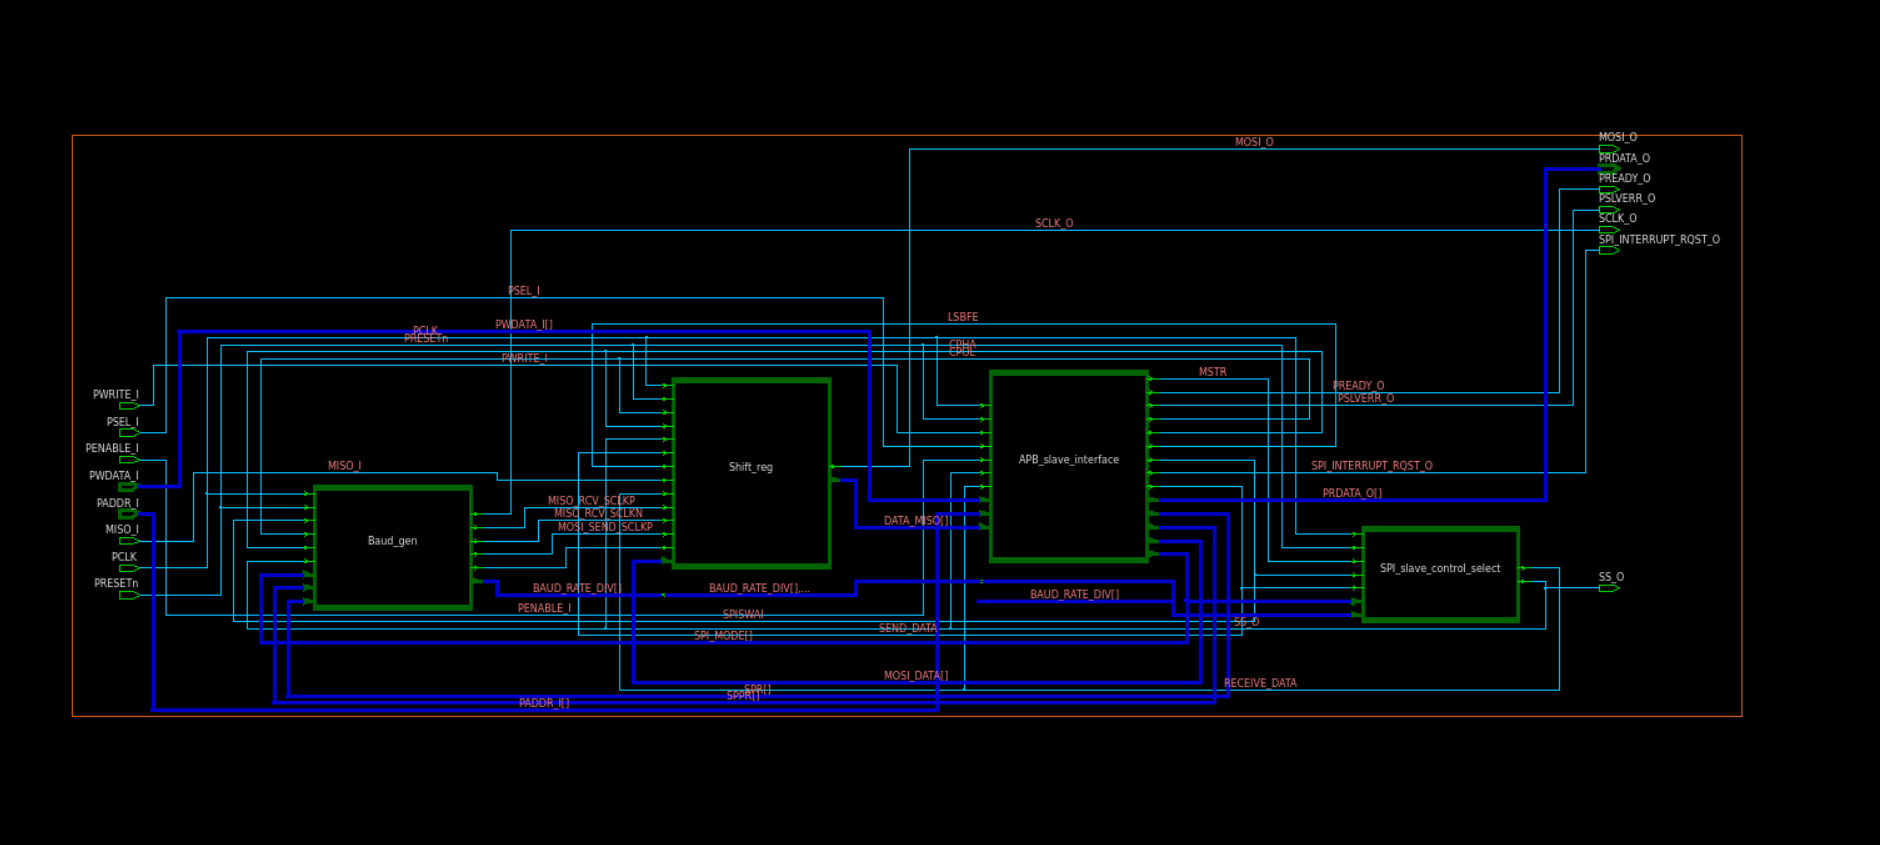Click the MISO_RCV_SCLKP net label

click(x=591, y=500)
